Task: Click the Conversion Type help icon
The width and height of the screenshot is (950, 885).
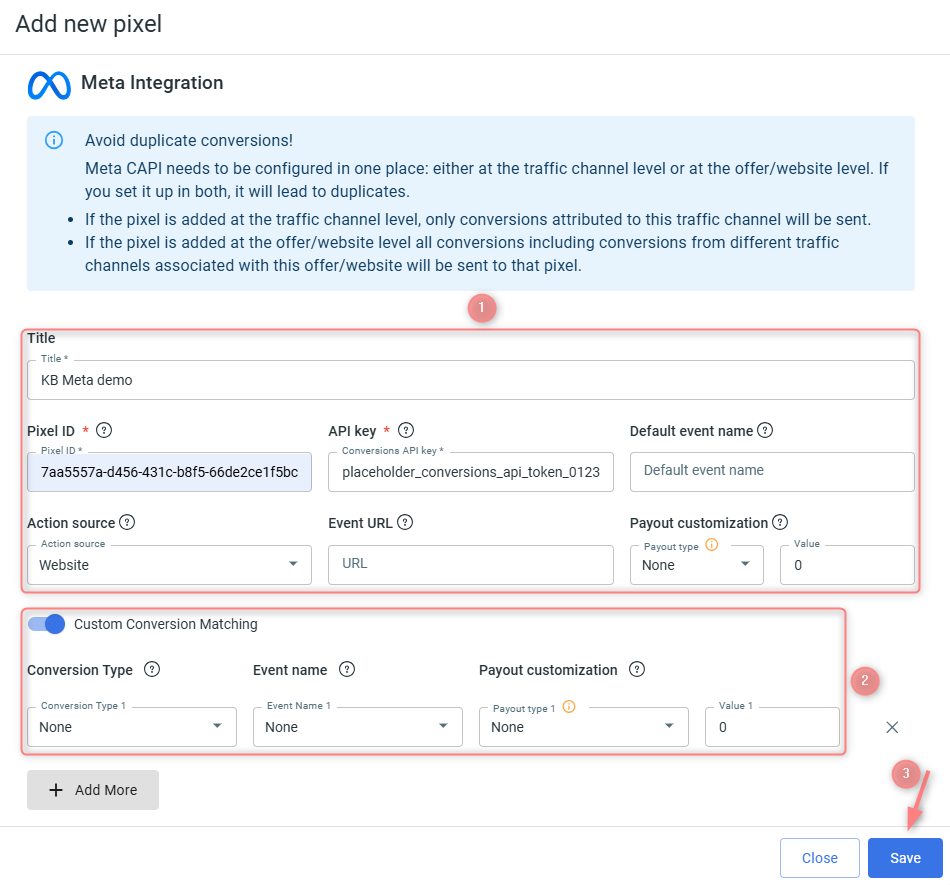Action: [152, 670]
